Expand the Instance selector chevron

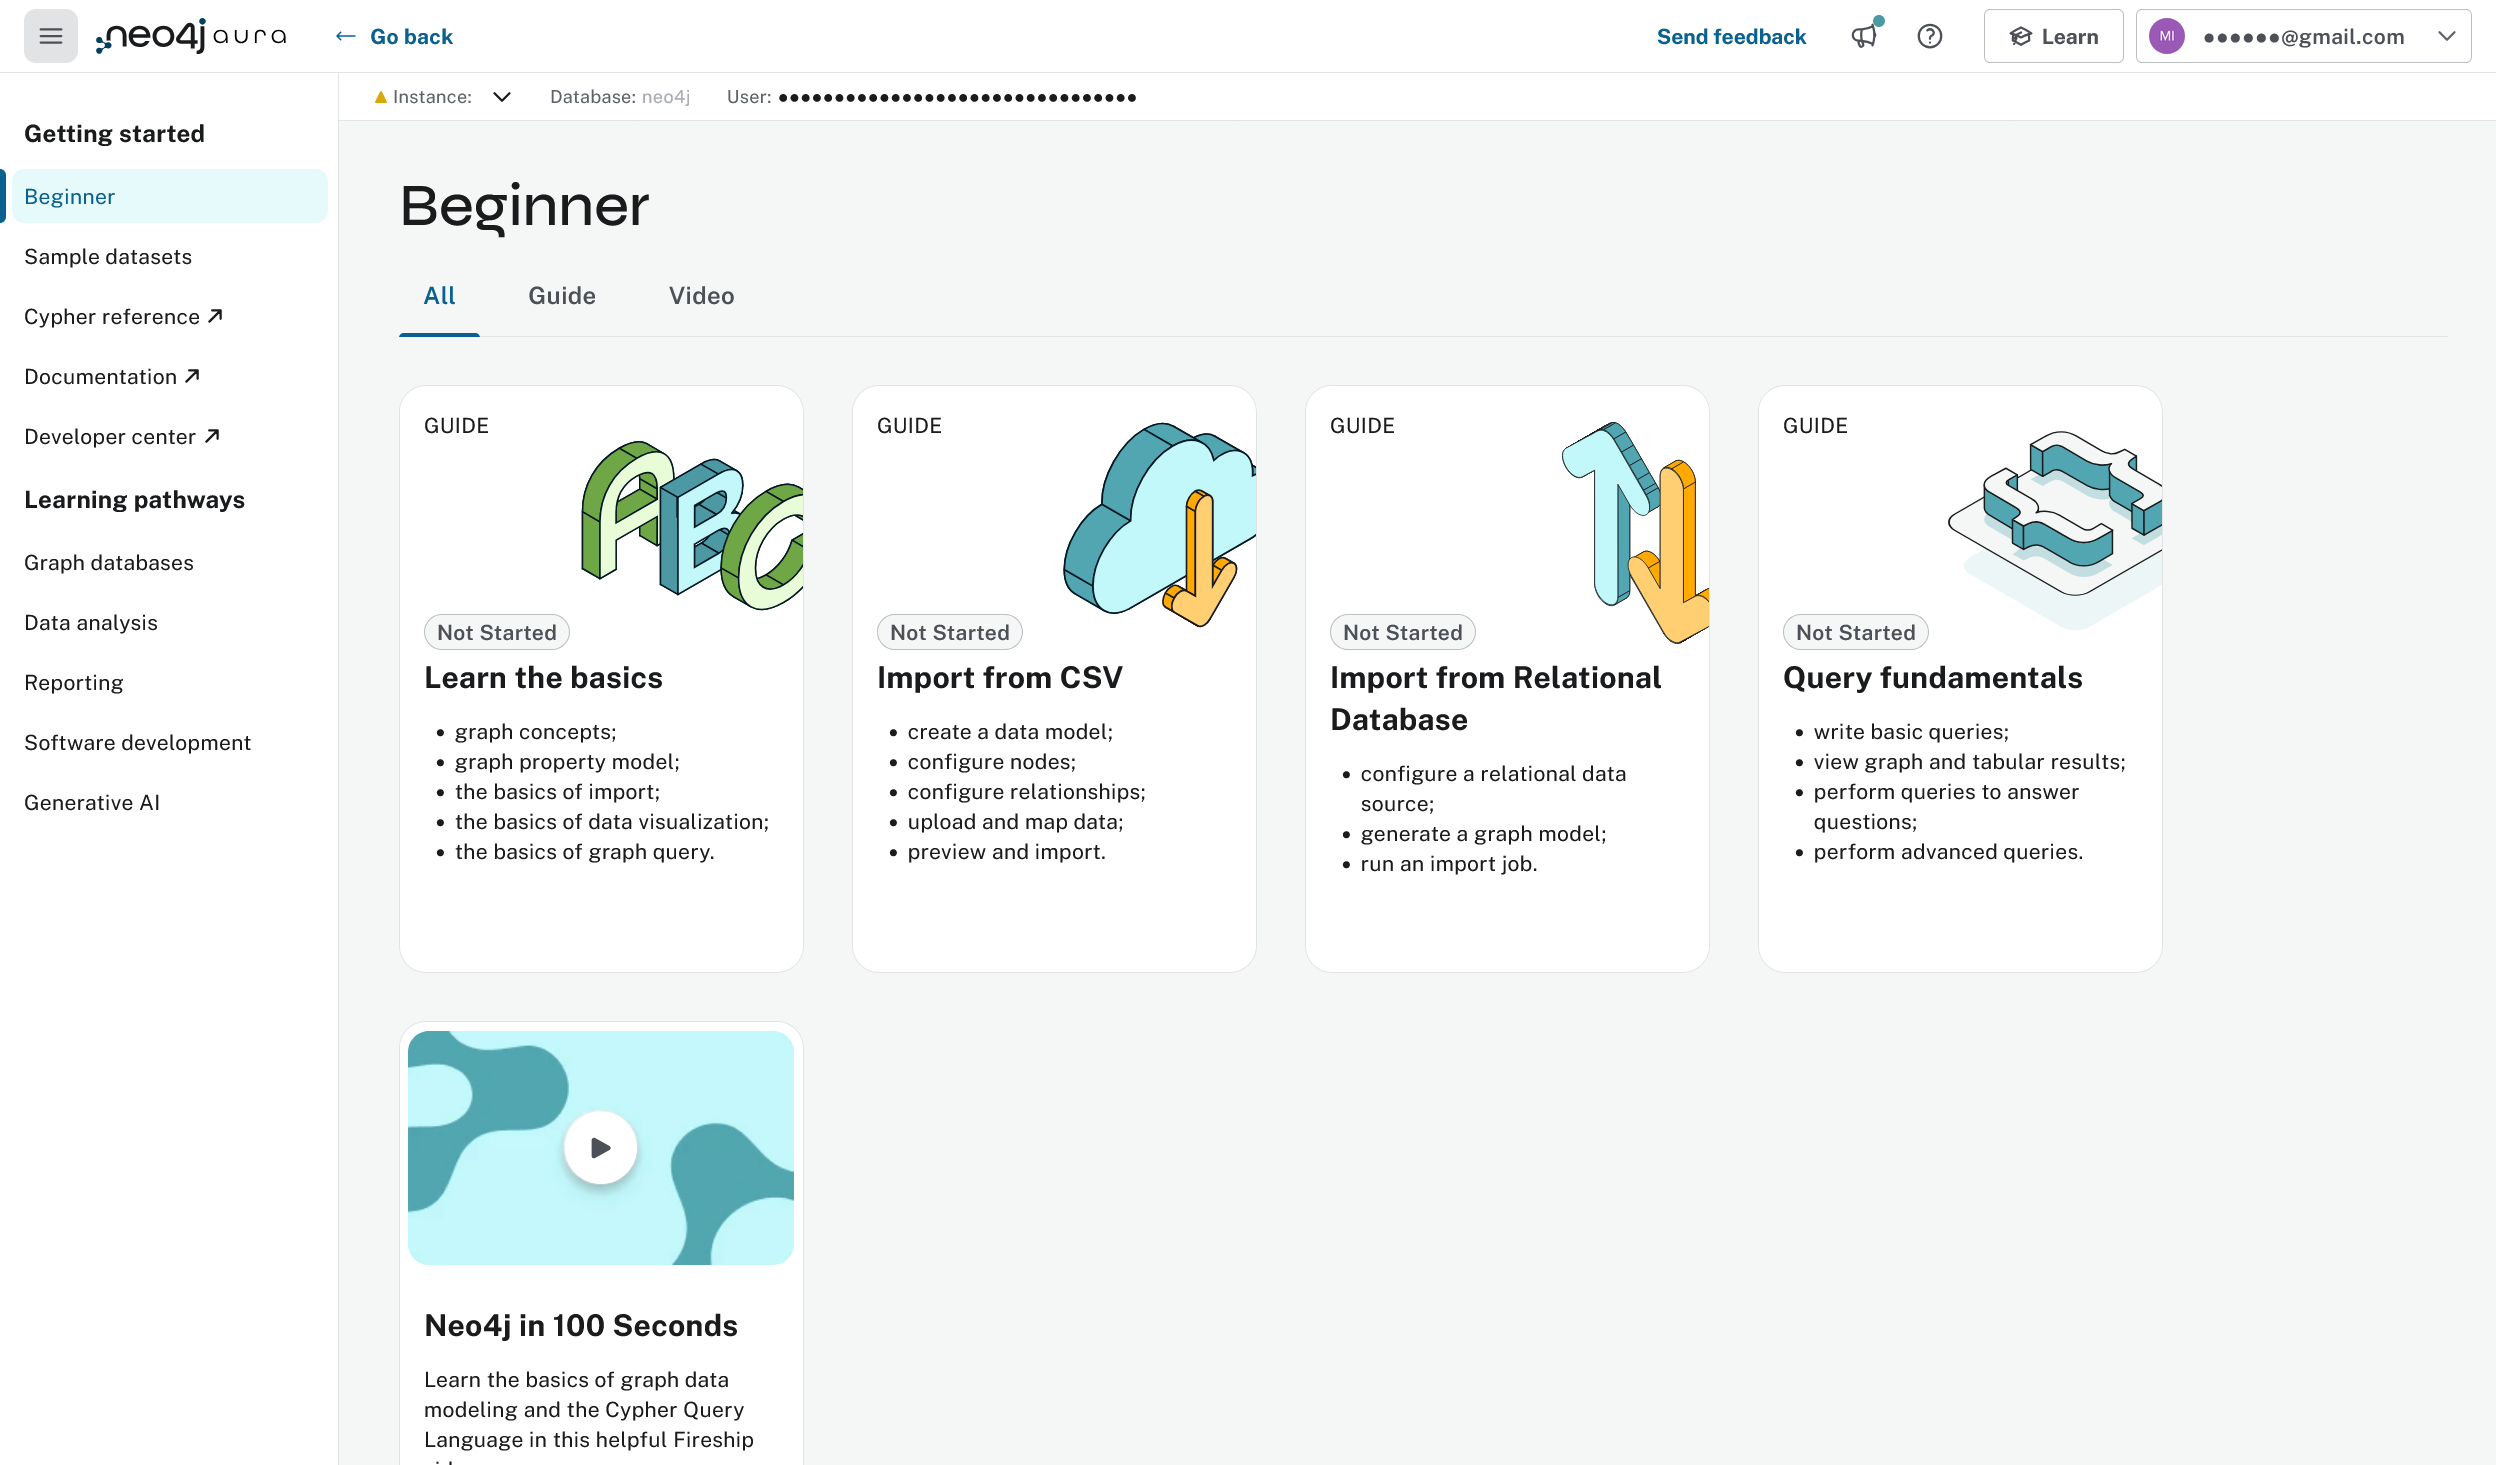[x=502, y=97]
